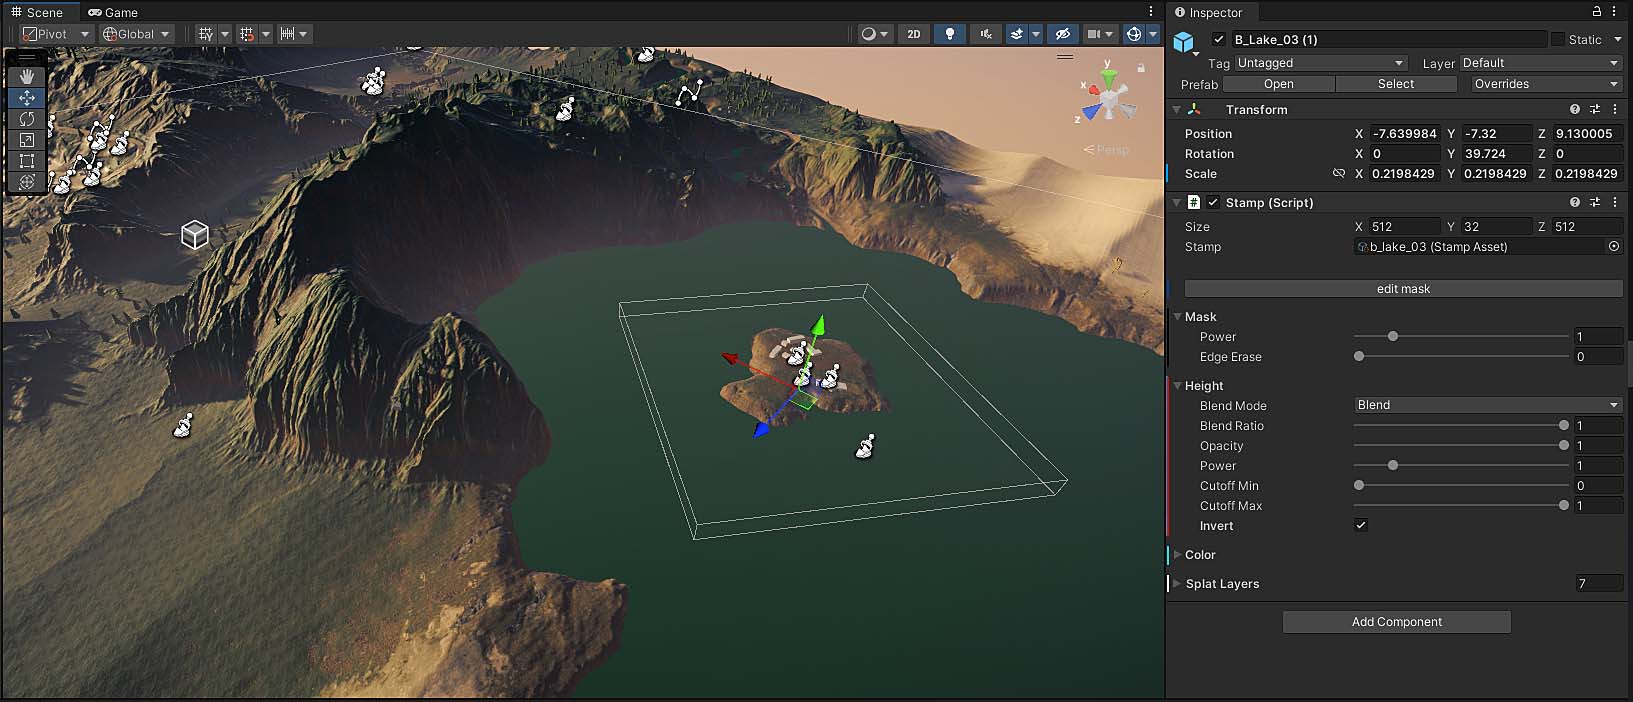The width and height of the screenshot is (1633, 702).
Task: Enable the Static checkbox
Action: pos(1558,40)
